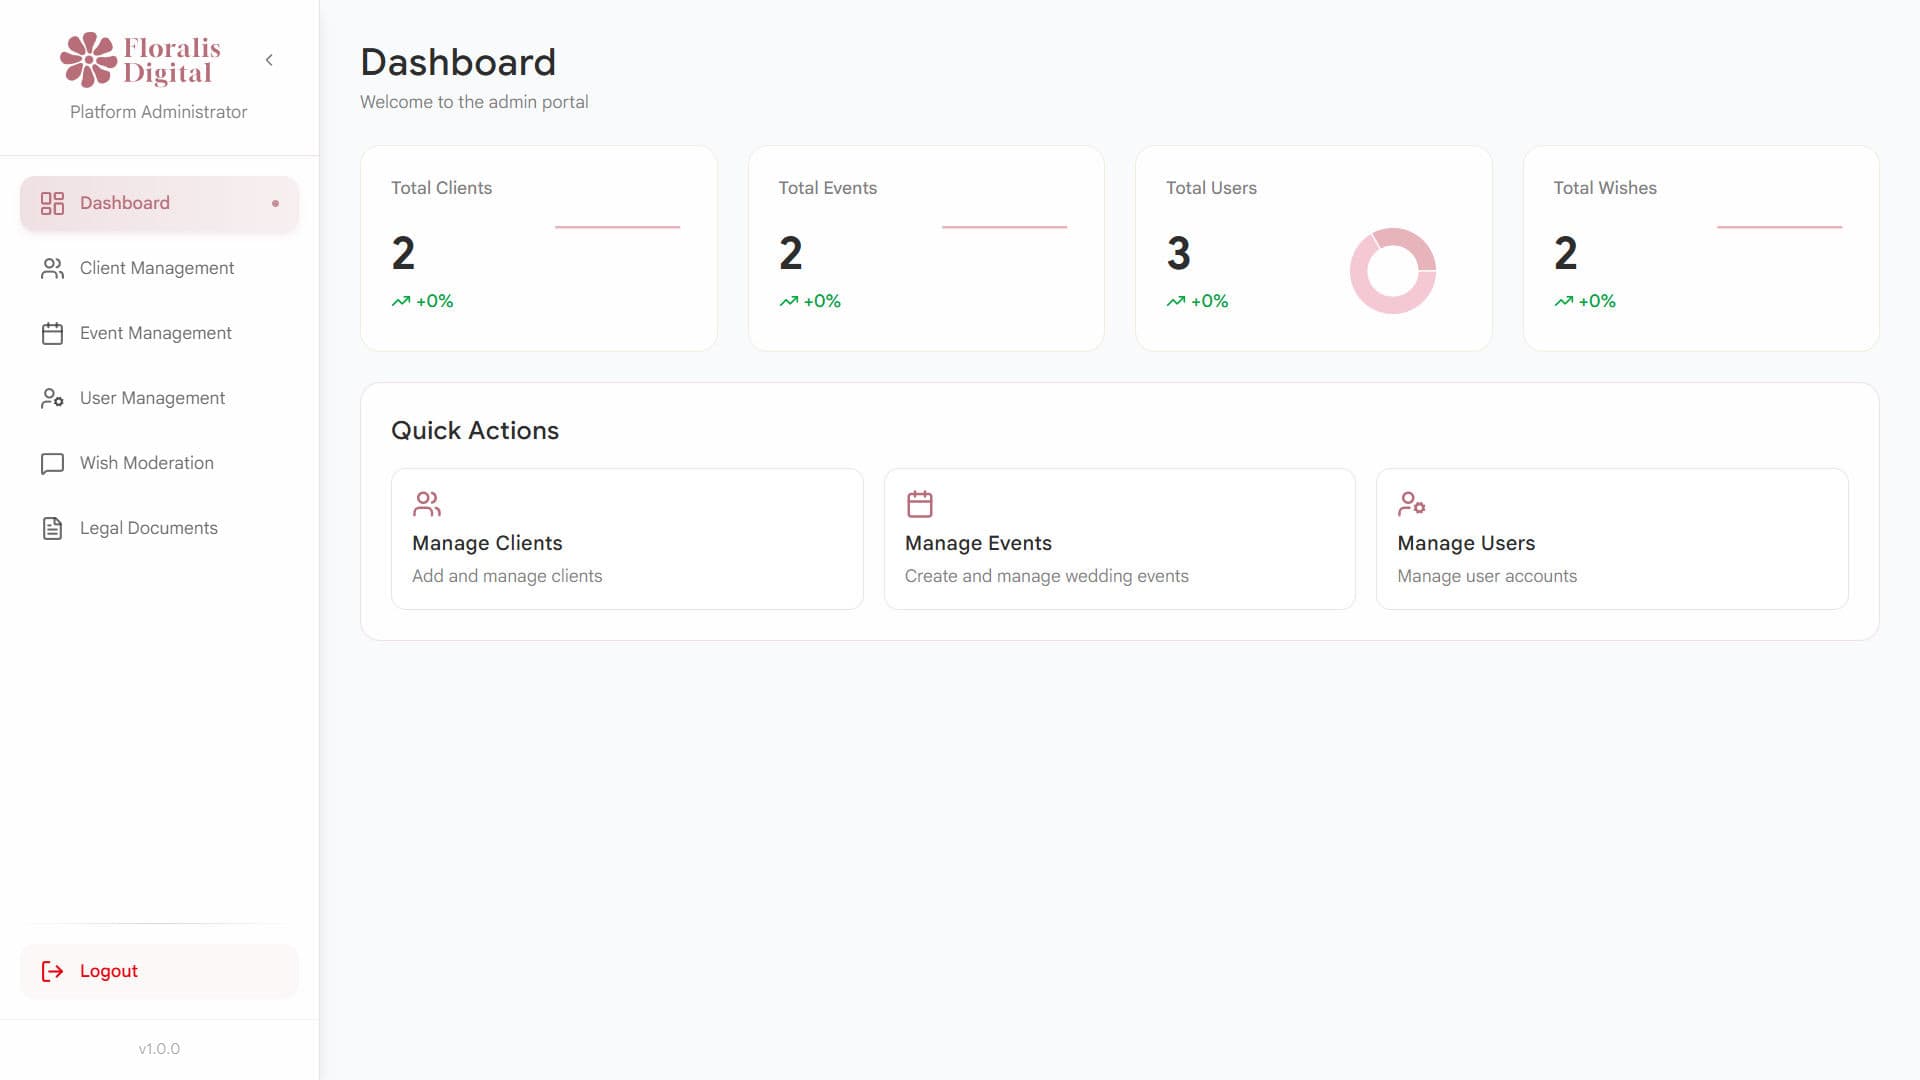Viewport: 1920px width, 1080px height.
Task: Click the Total Users trend arrow icon
Action: click(x=1176, y=301)
